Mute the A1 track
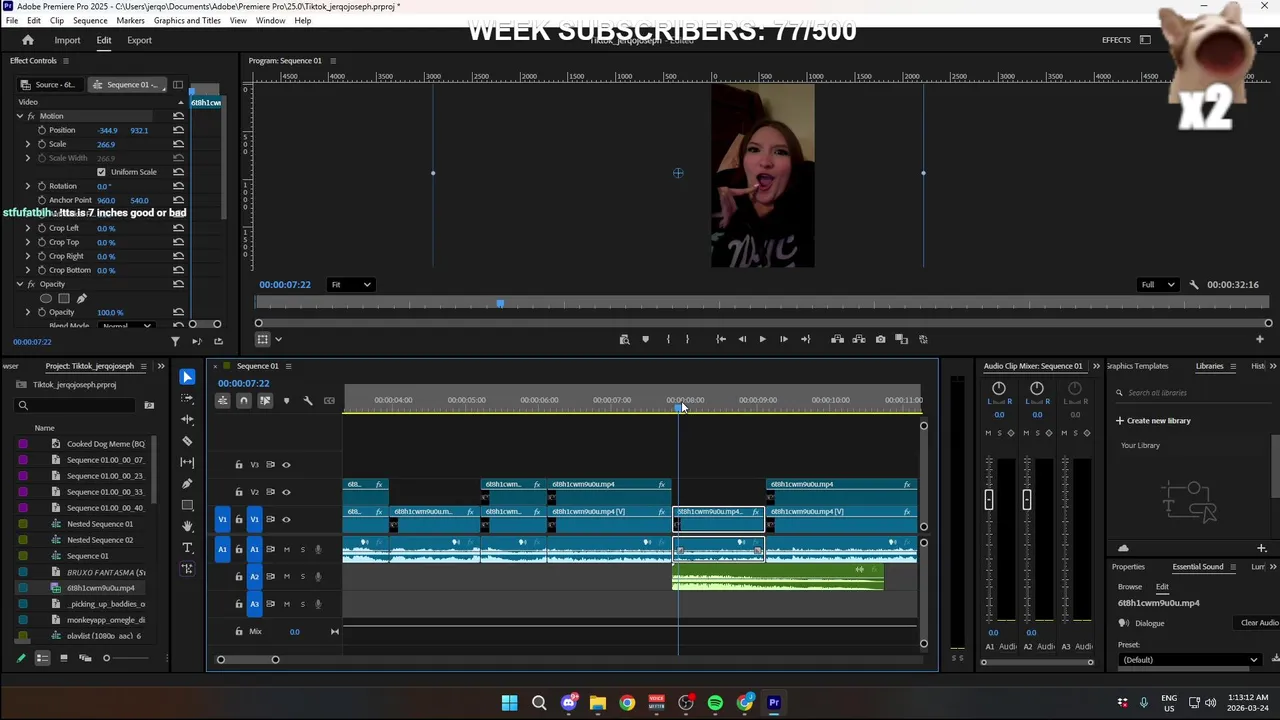Screen dimensions: 1280x720 287,549
